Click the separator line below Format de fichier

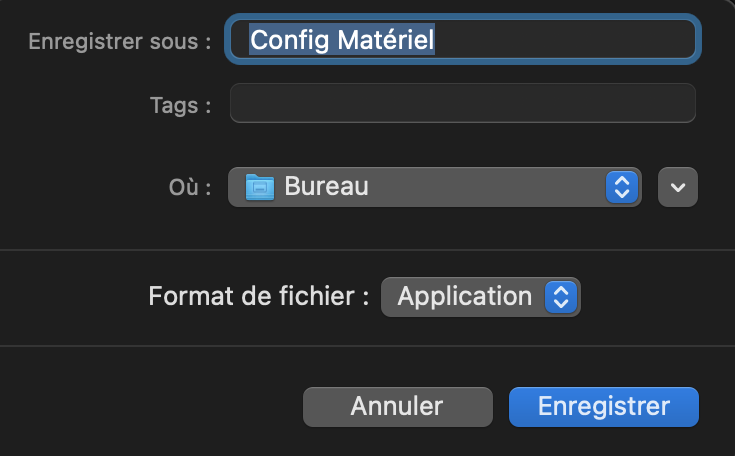[367, 346]
